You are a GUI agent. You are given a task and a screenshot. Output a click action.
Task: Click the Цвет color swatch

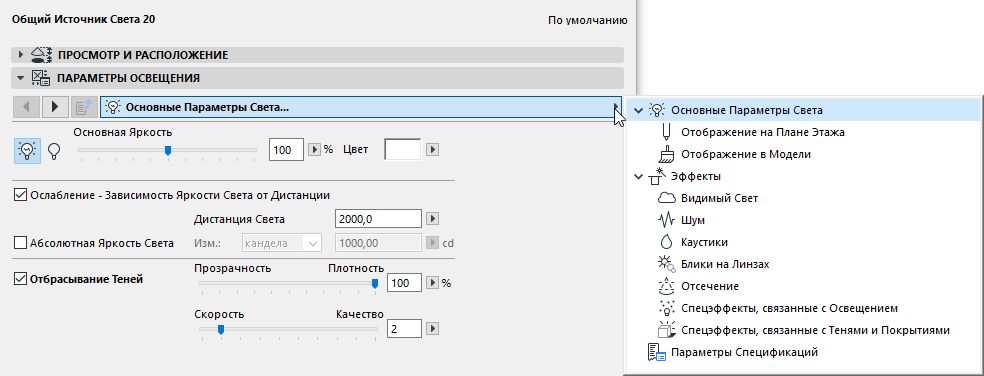click(x=402, y=150)
